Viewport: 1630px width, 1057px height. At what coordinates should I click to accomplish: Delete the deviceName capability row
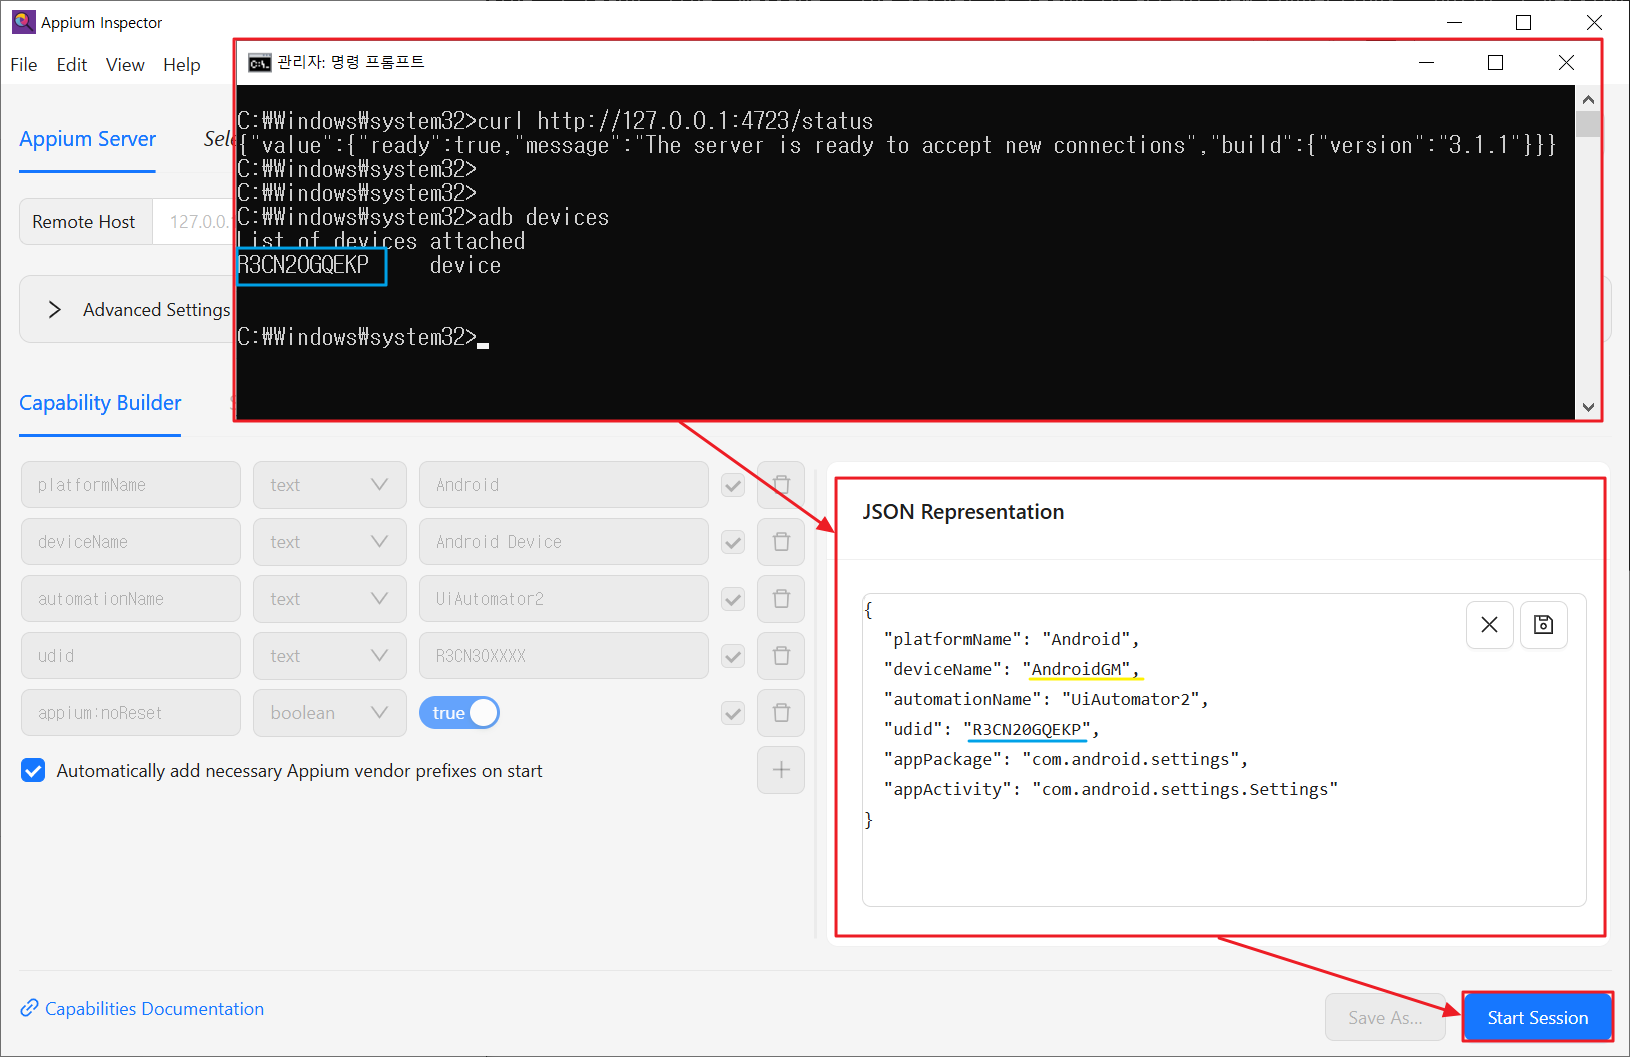tap(781, 542)
